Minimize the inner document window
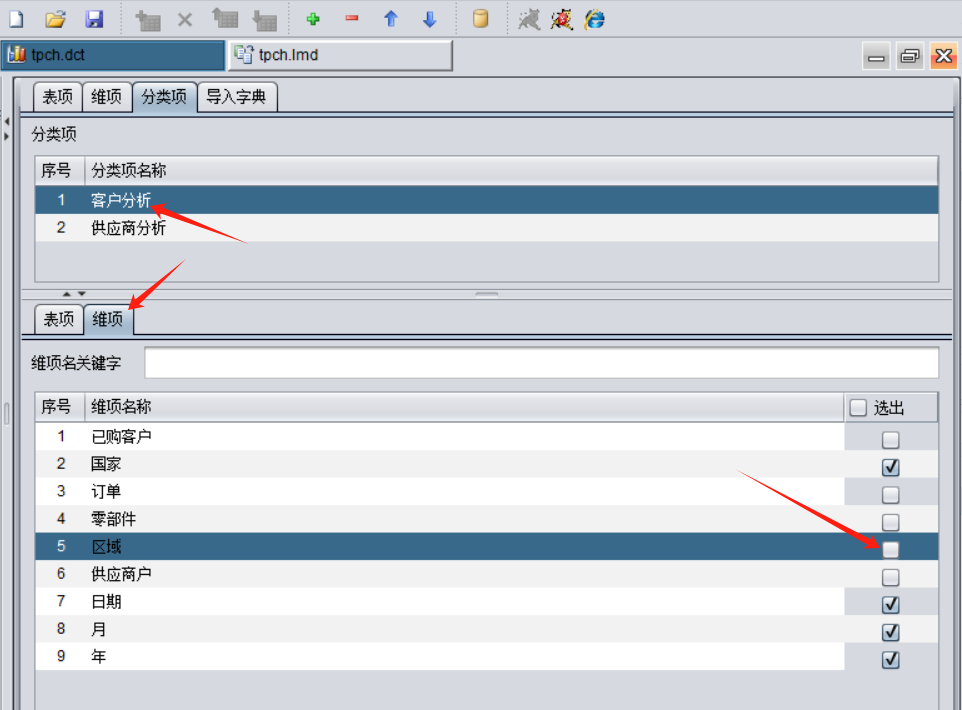 click(x=876, y=56)
